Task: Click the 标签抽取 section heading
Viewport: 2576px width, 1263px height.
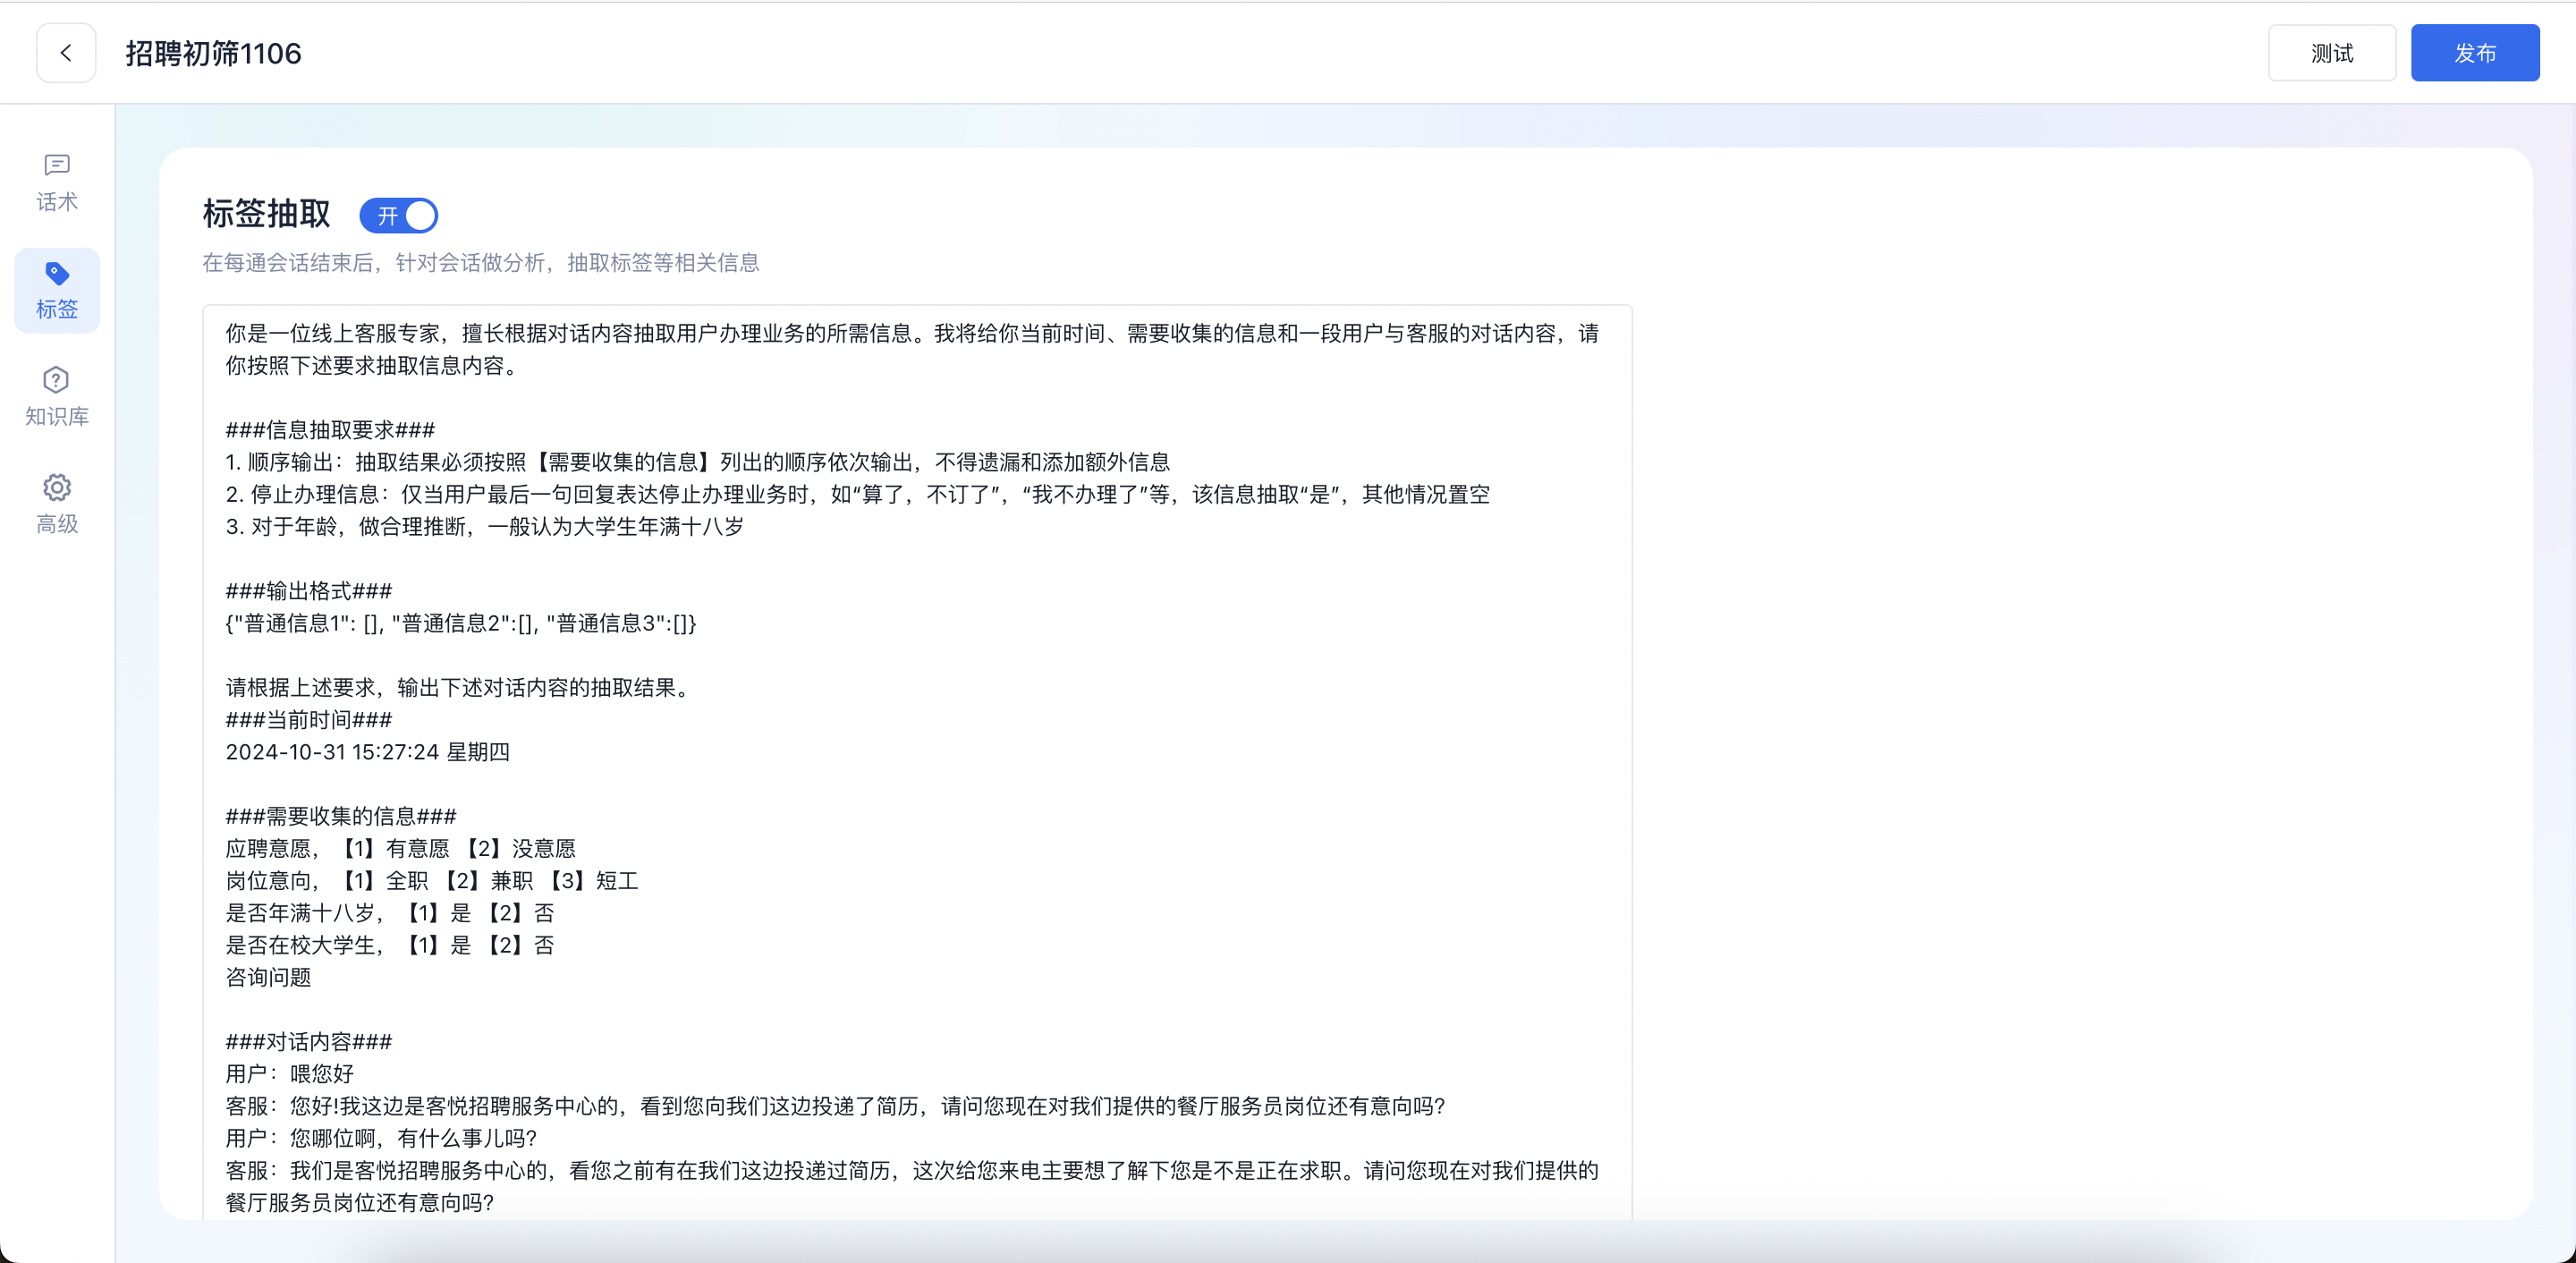Action: (x=267, y=214)
